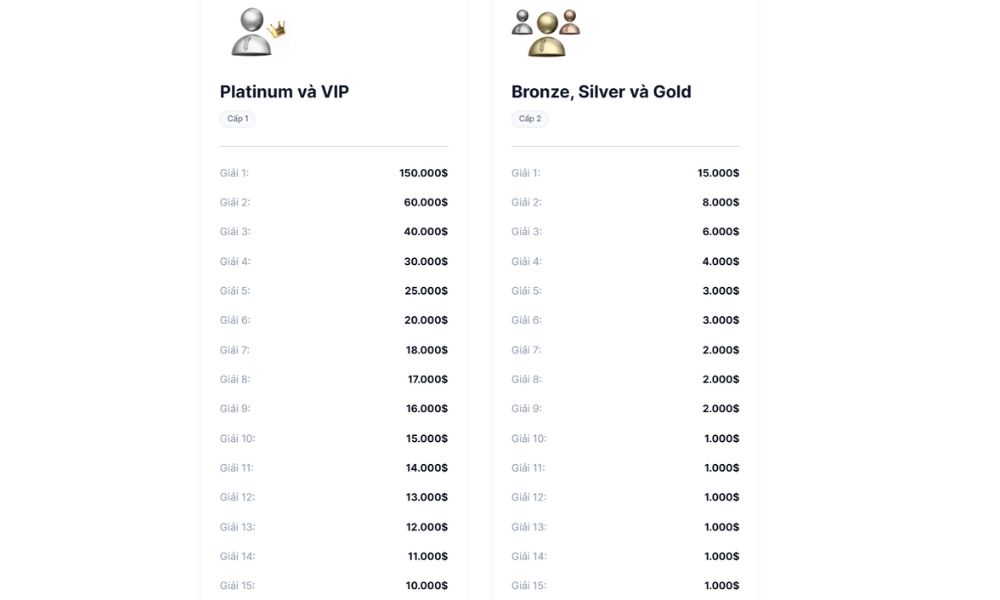Click the Cấp 1 badge
Image resolution: width=1000 pixels, height=600 pixels.
(x=238, y=119)
